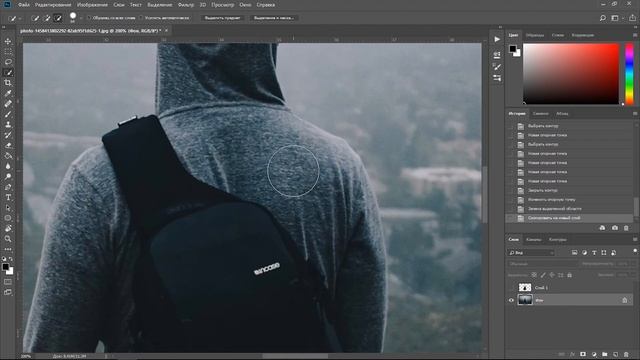Open the brush picker dropdown arrow
Screen dimensions: 640x360
[81, 18]
